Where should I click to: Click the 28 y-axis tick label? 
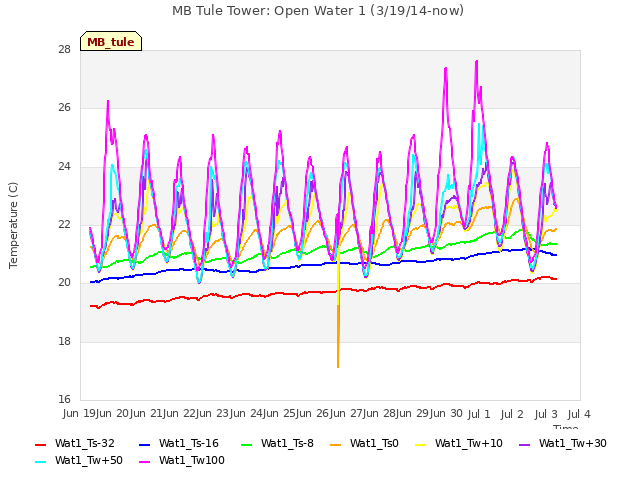point(64,50)
